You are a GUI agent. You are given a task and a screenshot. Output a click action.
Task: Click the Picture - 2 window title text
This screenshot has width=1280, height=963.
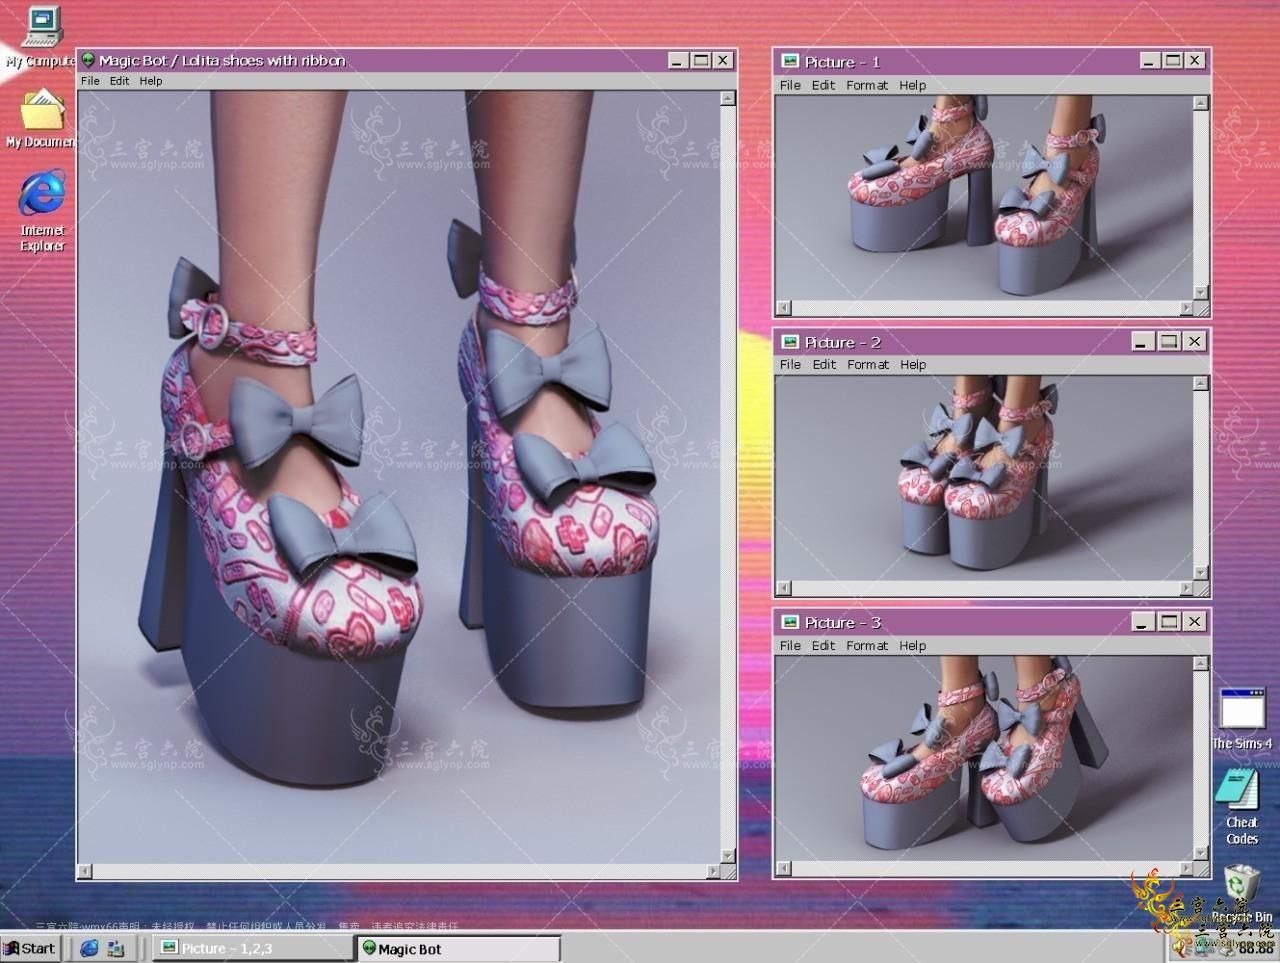pyautogui.click(x=842, y=342)
